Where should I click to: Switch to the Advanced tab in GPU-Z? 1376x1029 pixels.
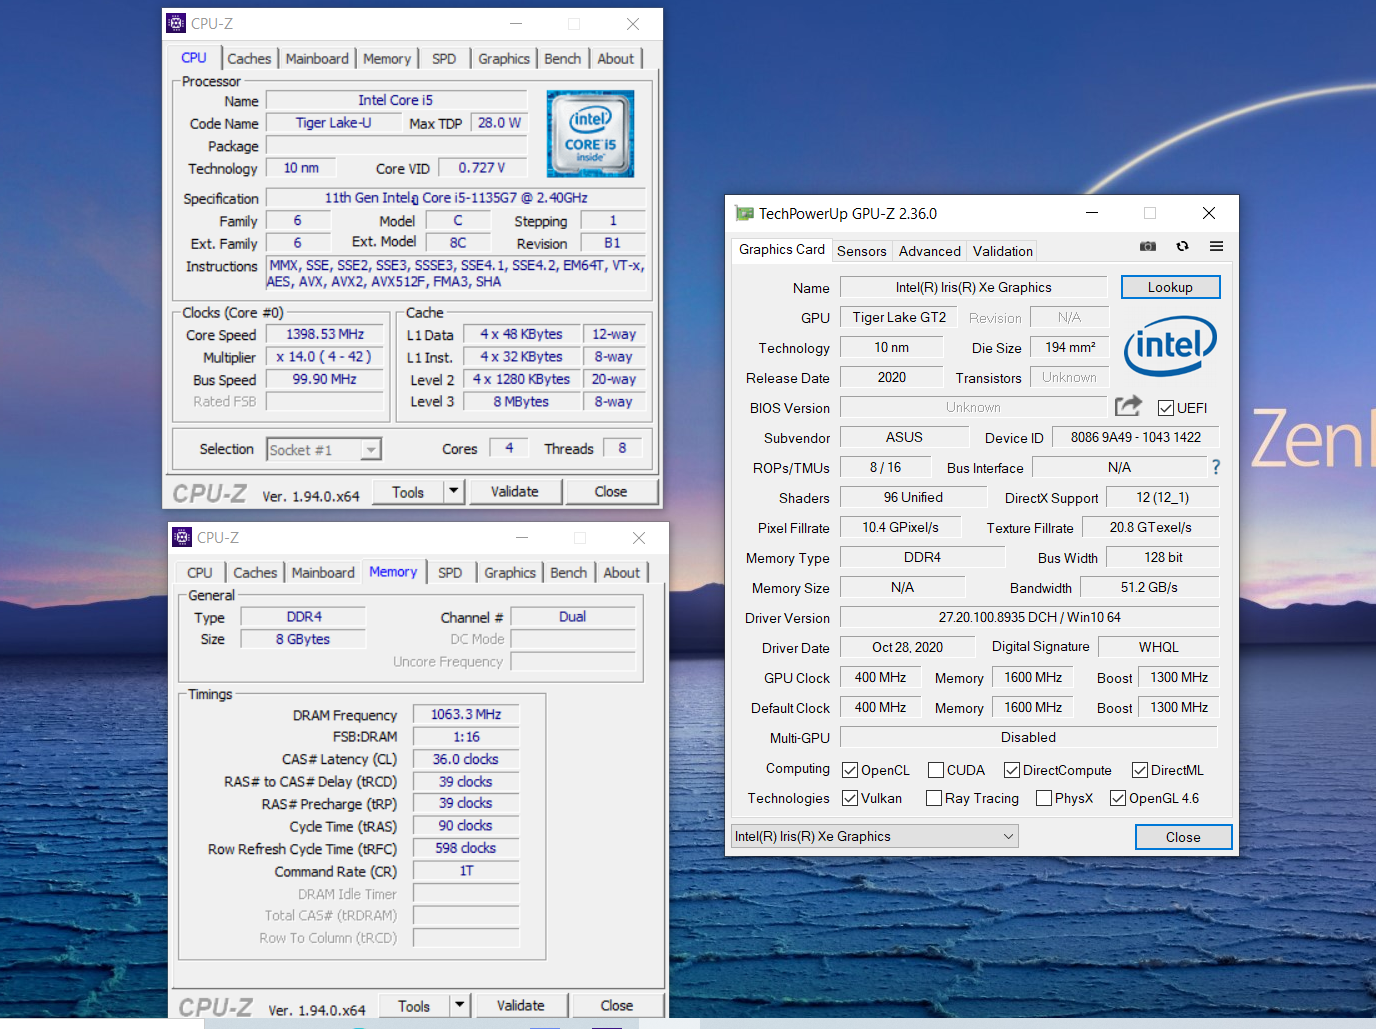[x=930, y=251]
